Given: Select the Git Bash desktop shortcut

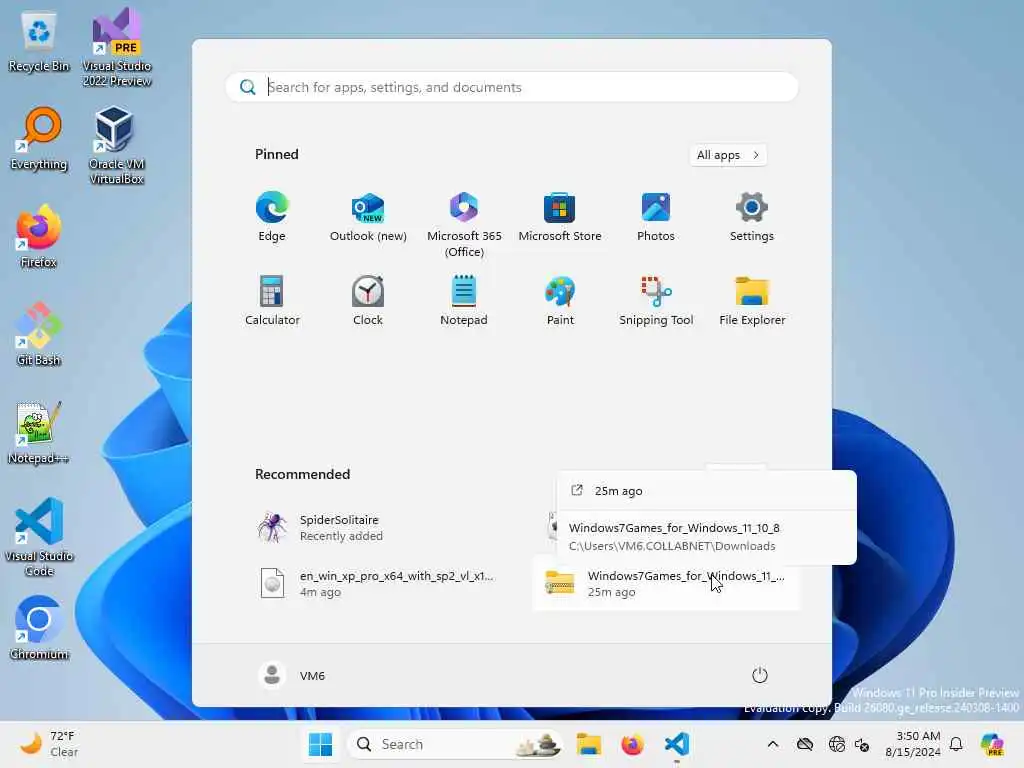Looking at the screenshot, I should pyautogui.click(x=39, y=334).
